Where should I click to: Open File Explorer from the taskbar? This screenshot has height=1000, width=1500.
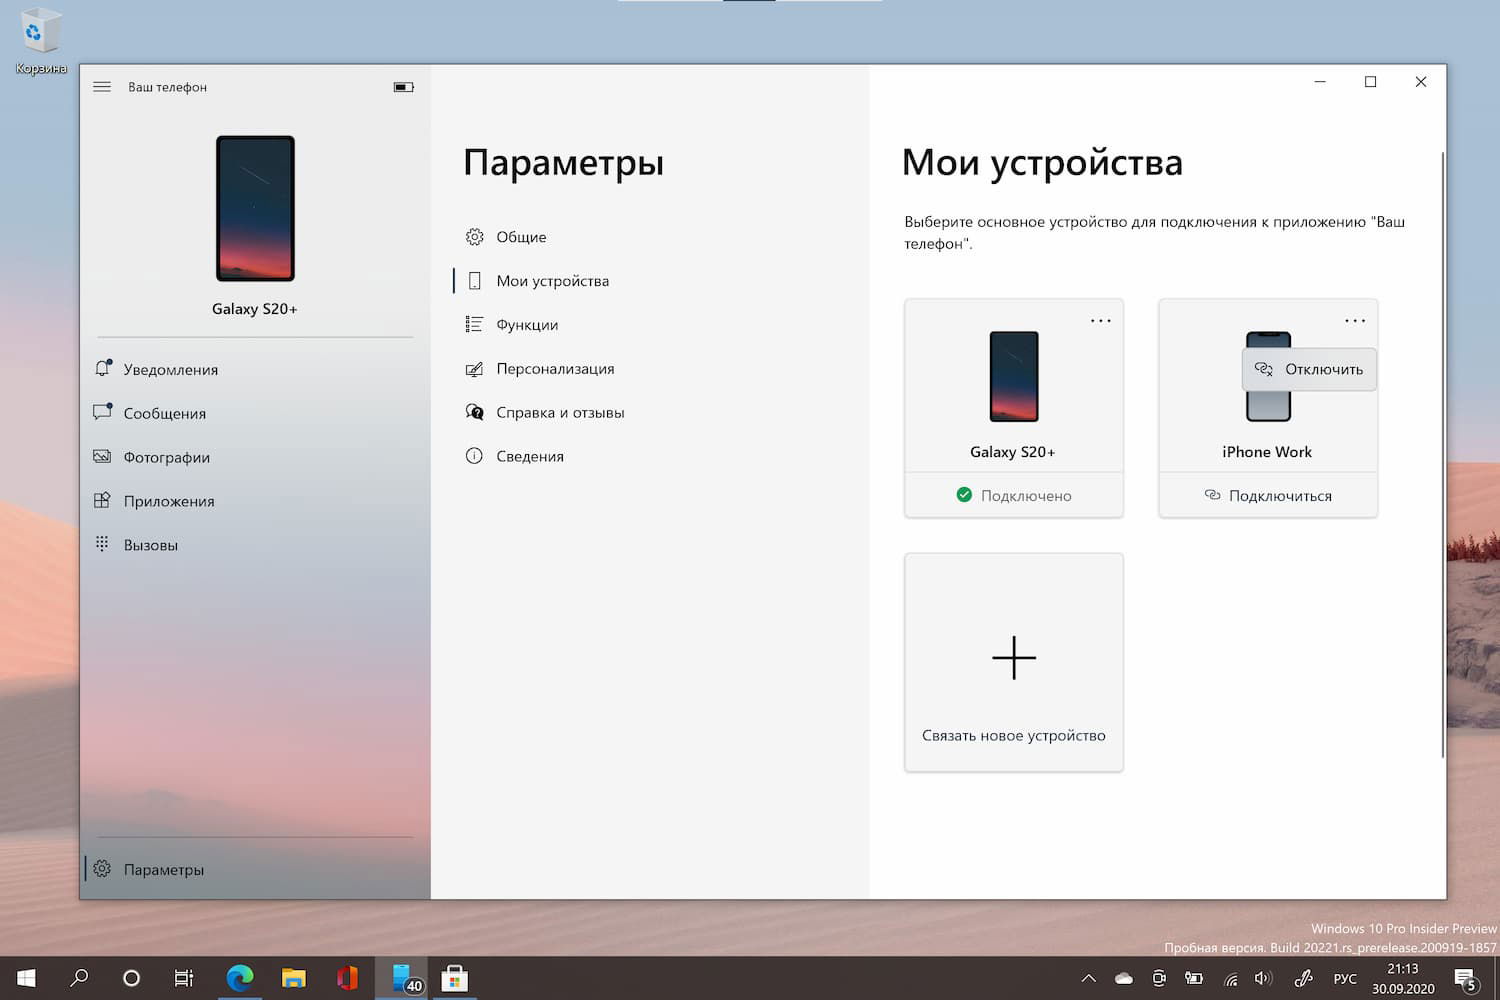293,977
